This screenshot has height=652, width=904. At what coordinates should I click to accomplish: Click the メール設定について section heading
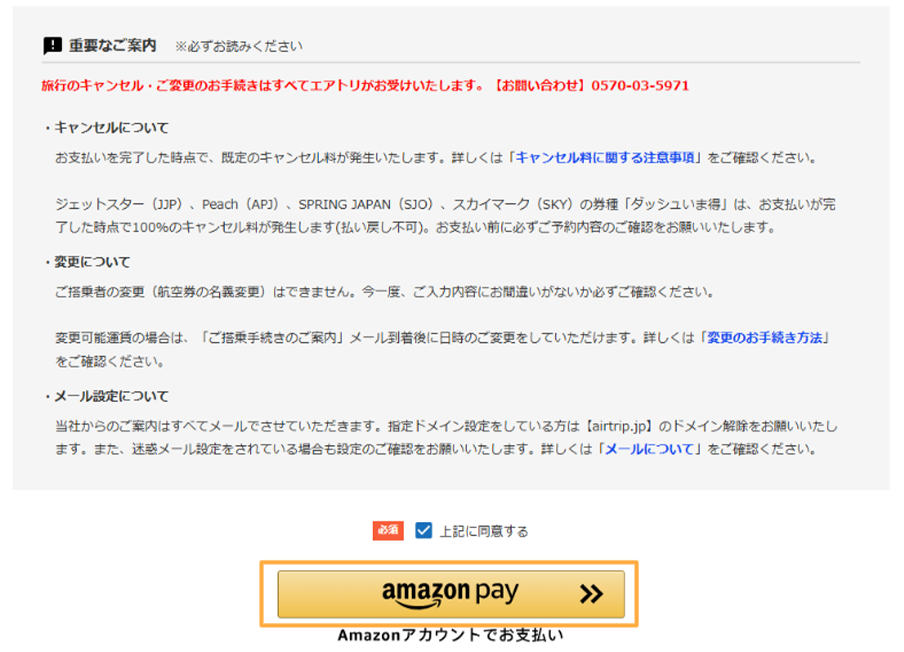click(x=111, y=396)
